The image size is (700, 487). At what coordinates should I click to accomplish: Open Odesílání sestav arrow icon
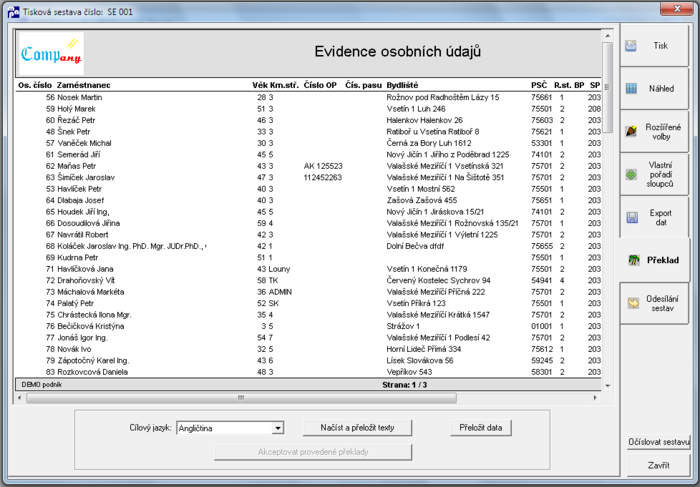coord(633,303)
